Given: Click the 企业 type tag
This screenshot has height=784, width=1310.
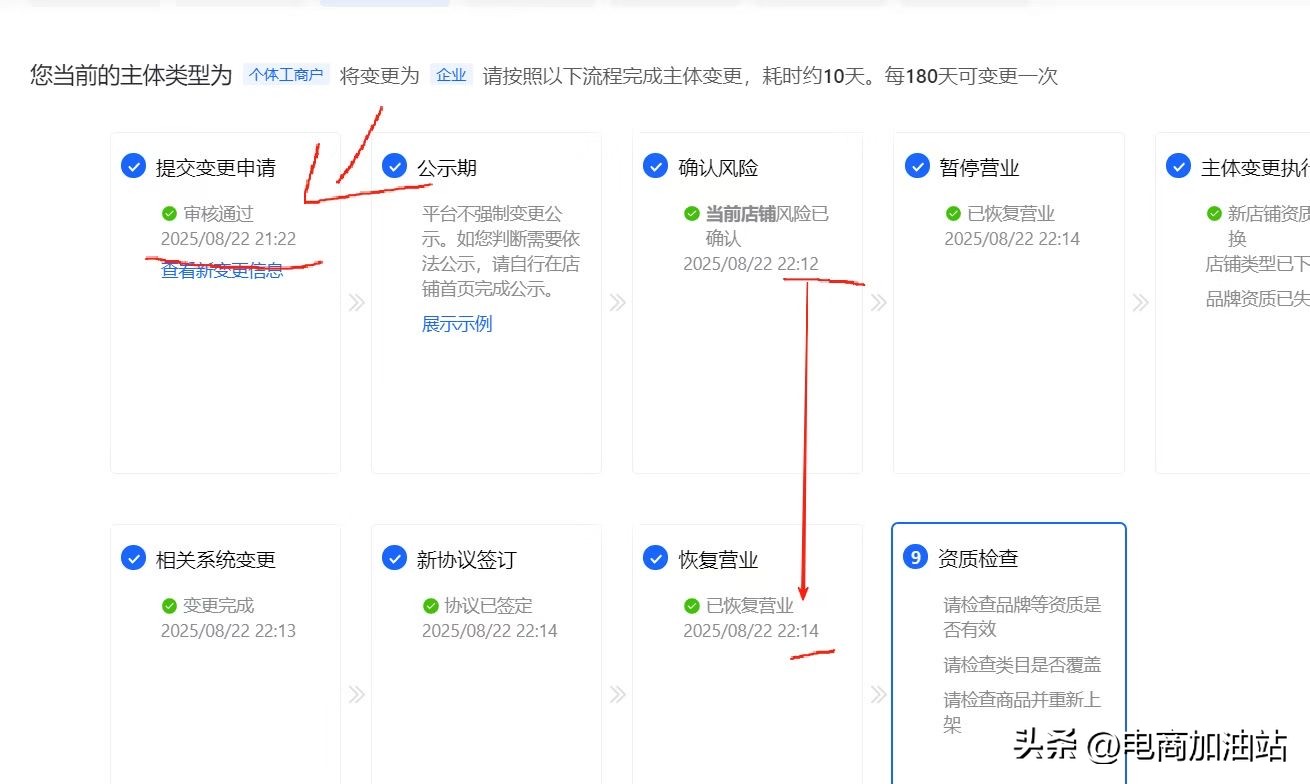Looking at the screenshot, I should pos(451,75).
